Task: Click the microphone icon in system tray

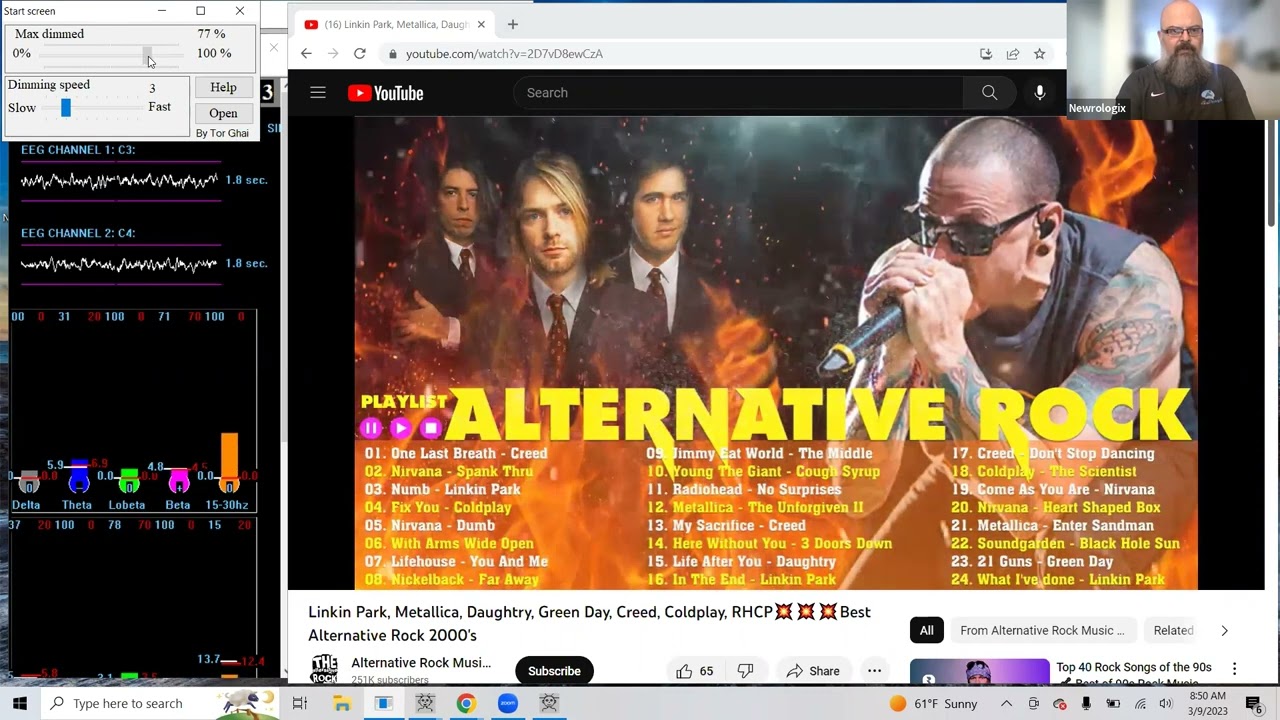Action: 1086,703
